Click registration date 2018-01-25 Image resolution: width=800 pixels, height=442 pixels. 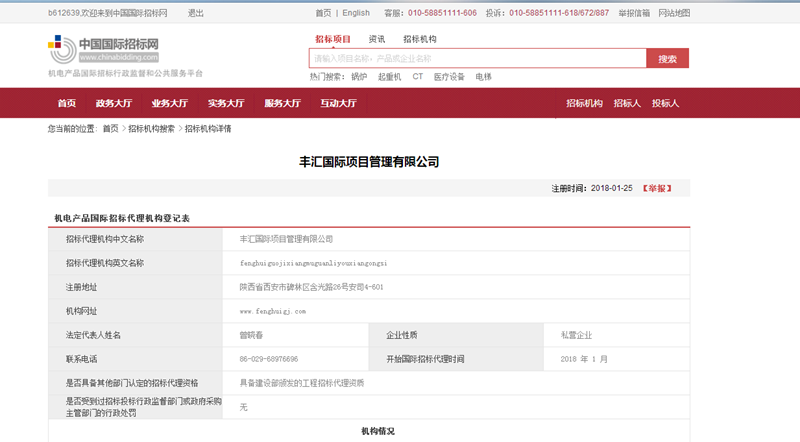(x=612, y=188)
